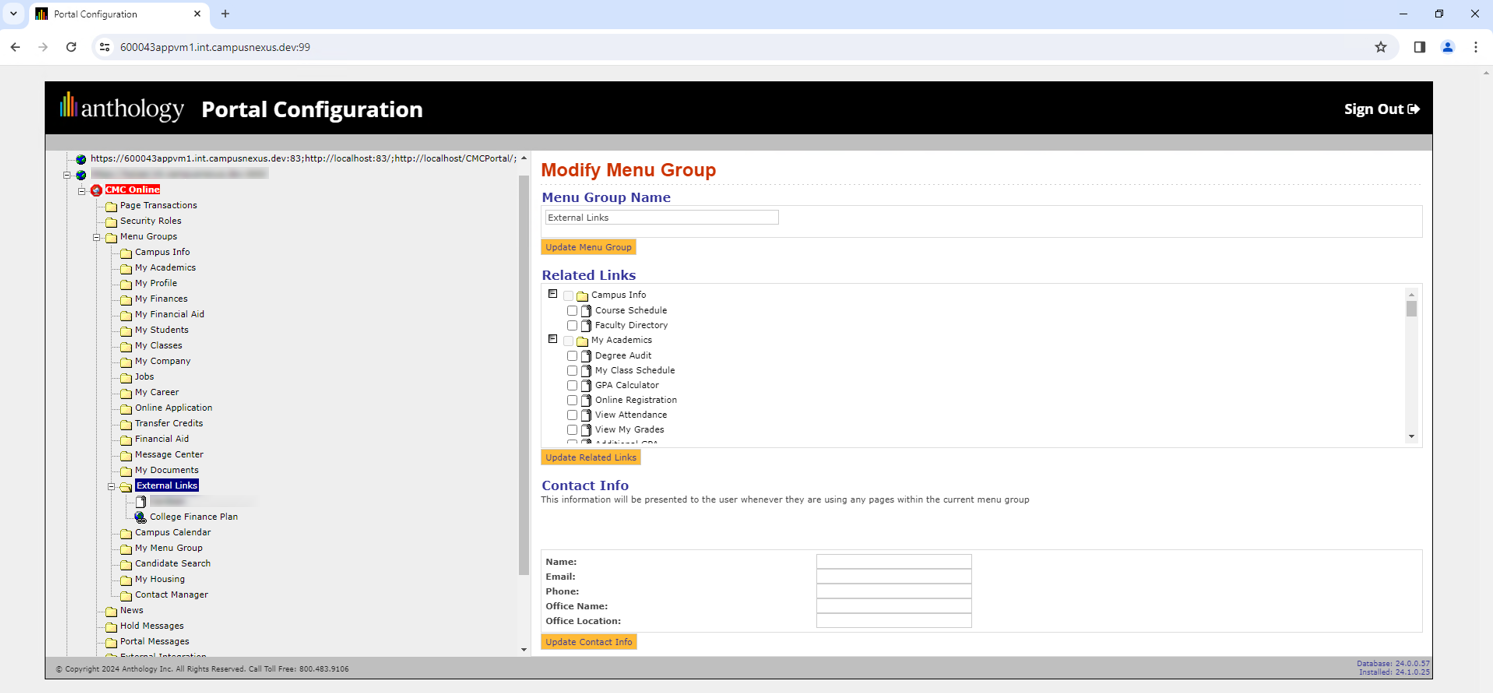Click the CMC Online portal icon
Image resolution: width=1494 pixels, height=693 pixels.
point(96,190)
